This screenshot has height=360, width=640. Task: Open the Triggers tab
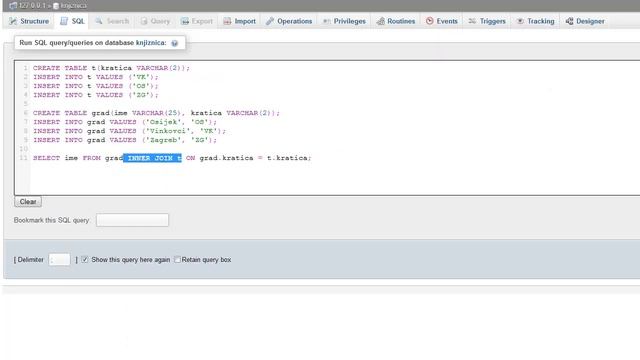pyautogui.click(x=487, y=21)
